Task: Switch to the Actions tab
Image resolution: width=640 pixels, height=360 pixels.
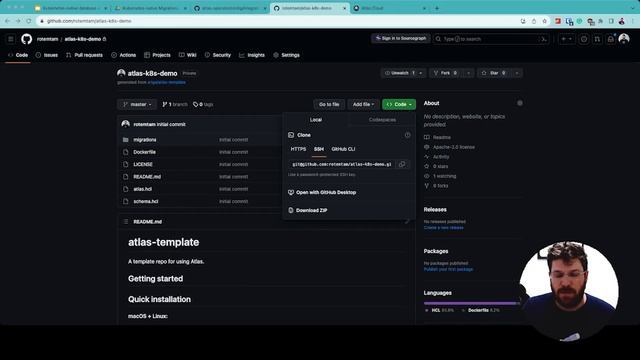Action: point(123,55)
